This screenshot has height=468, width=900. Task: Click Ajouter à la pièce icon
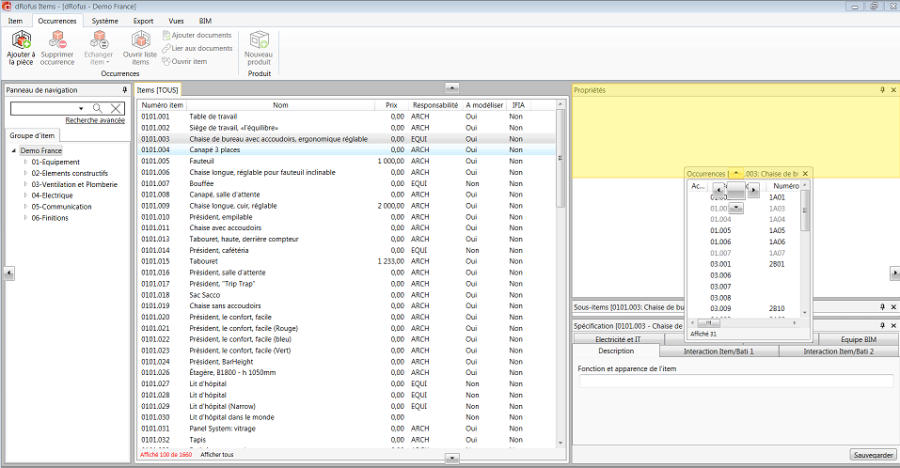click(20, 40)
